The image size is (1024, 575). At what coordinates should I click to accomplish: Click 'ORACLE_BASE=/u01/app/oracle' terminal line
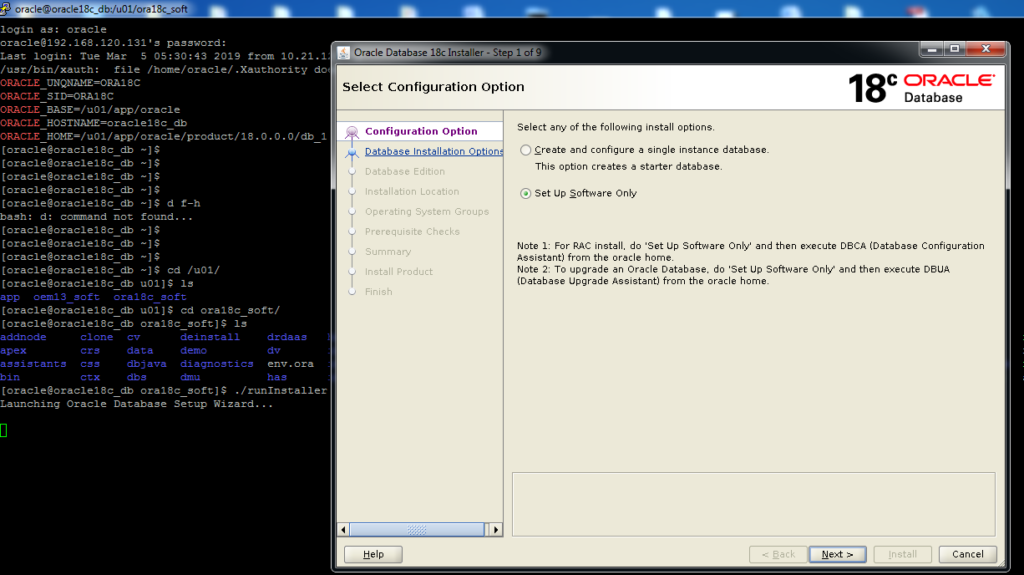(x=90, y=110)
